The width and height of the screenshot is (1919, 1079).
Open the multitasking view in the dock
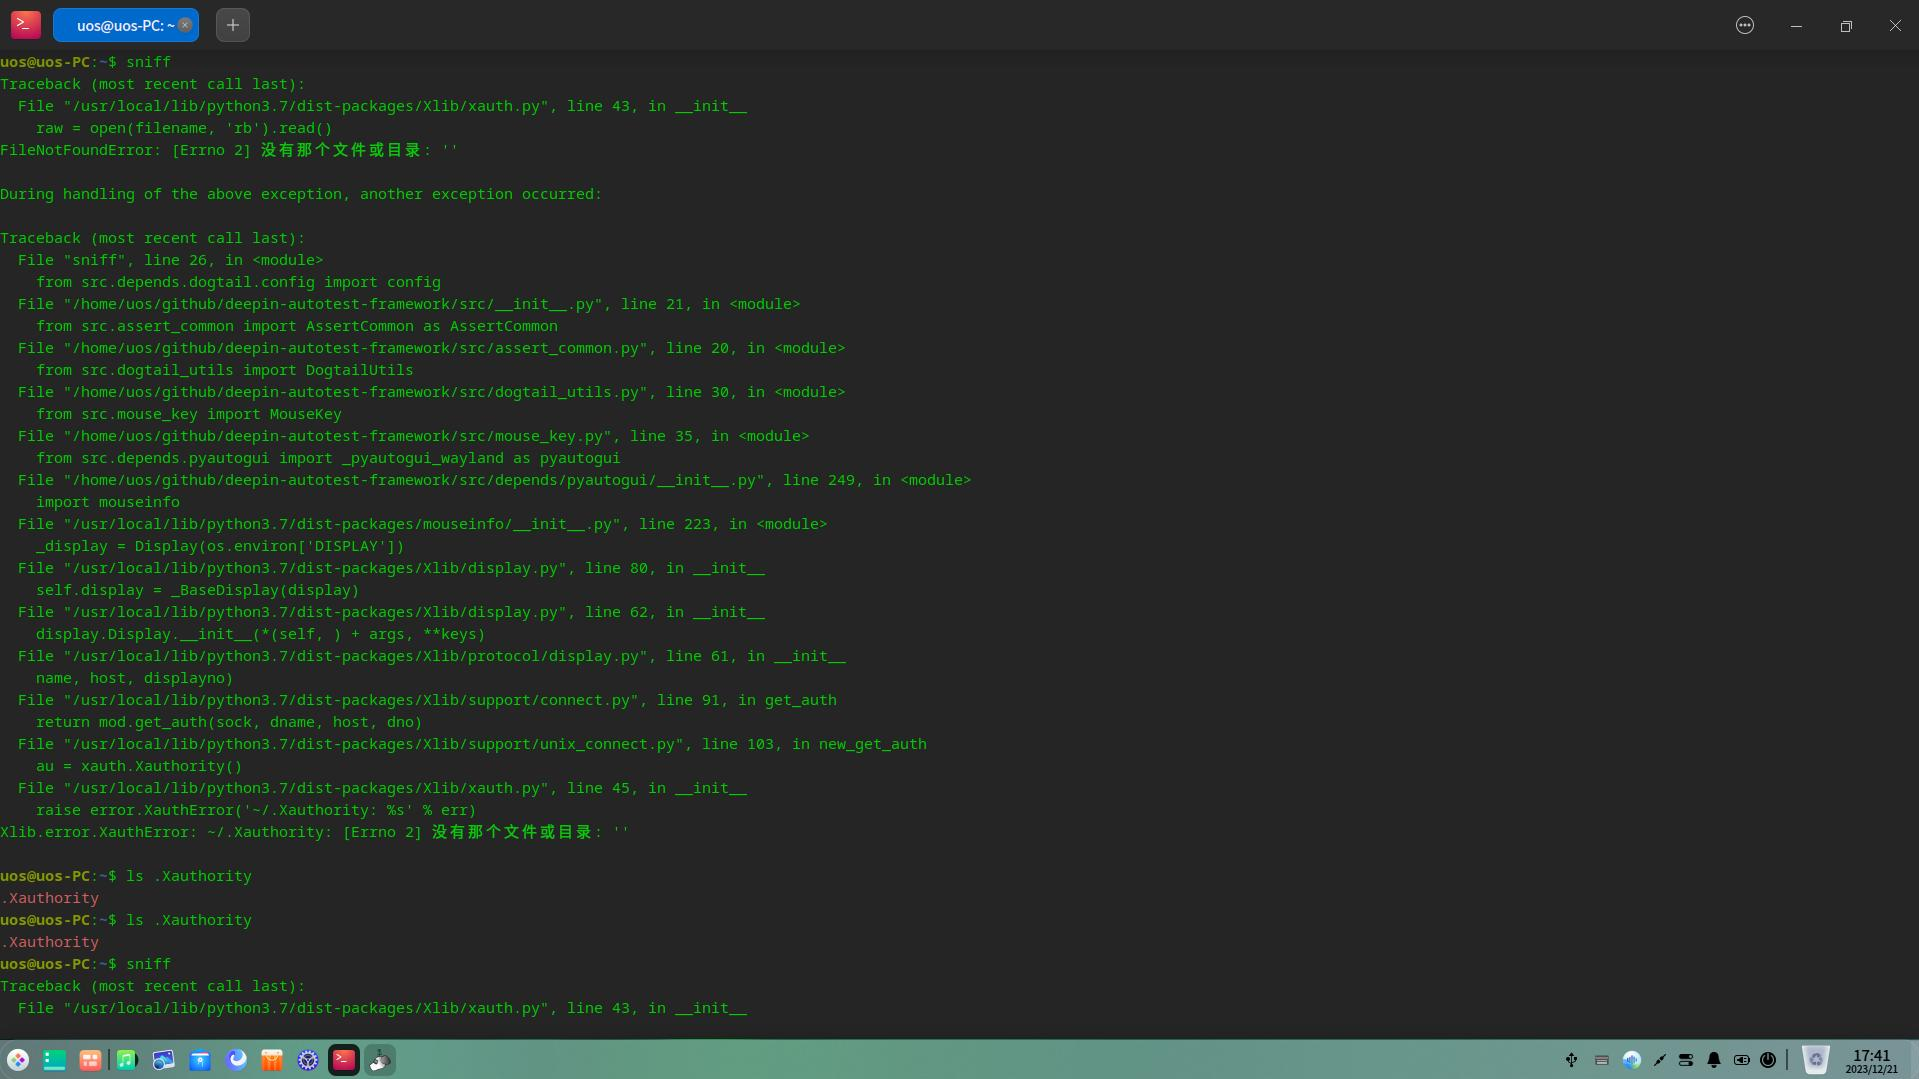tap(90, 1060)
